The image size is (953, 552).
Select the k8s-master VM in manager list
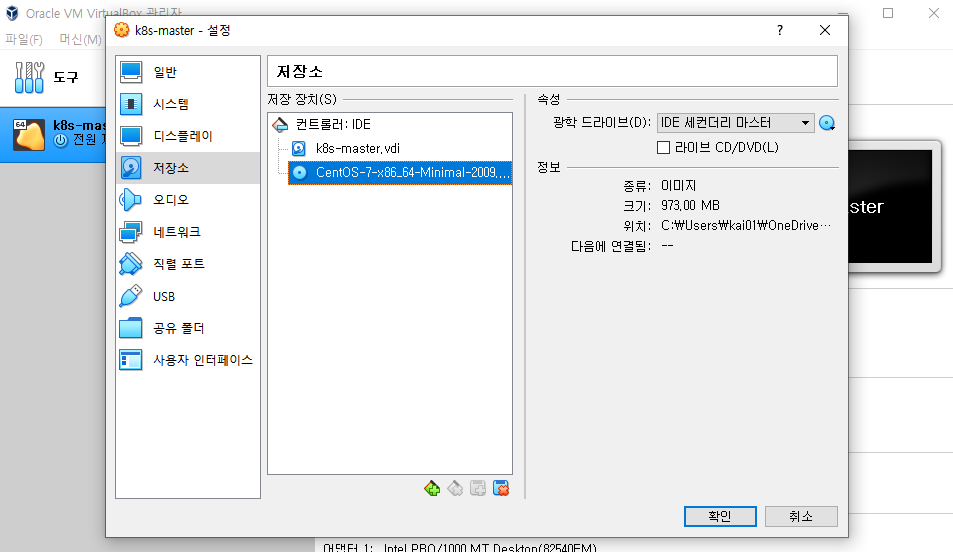coord(53,134)
